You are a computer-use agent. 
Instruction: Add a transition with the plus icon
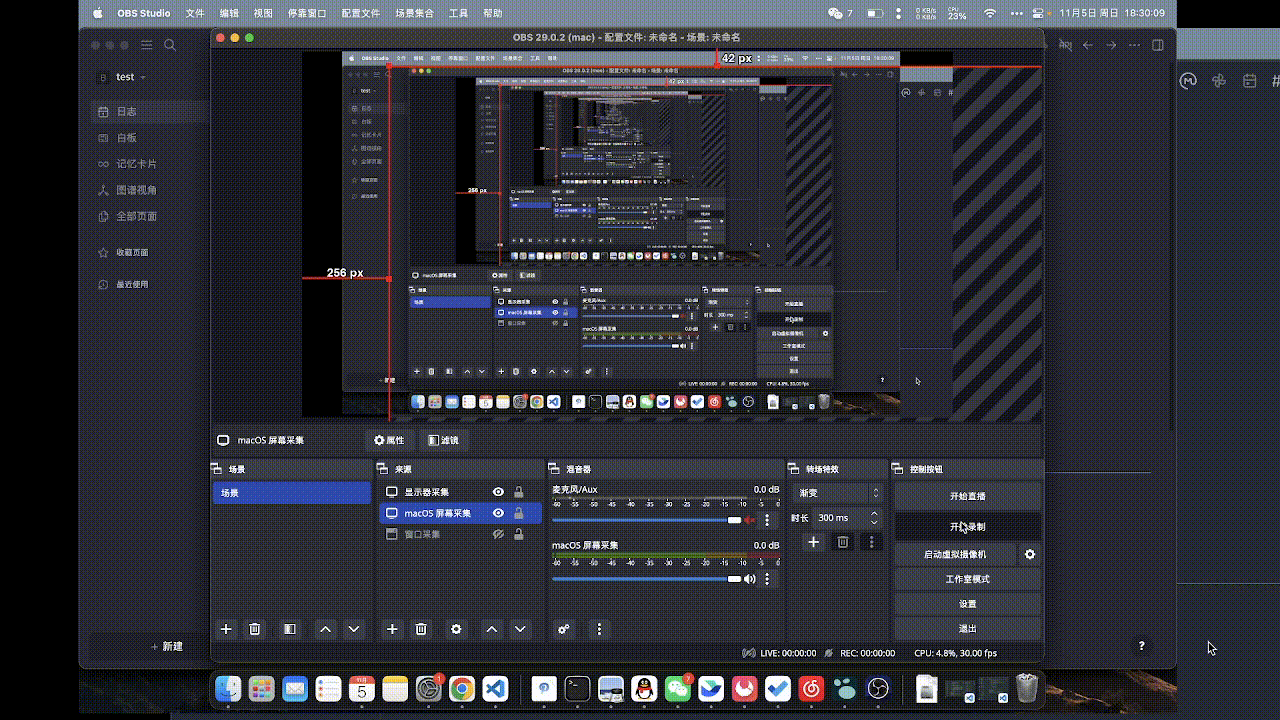tap(814, 542)
